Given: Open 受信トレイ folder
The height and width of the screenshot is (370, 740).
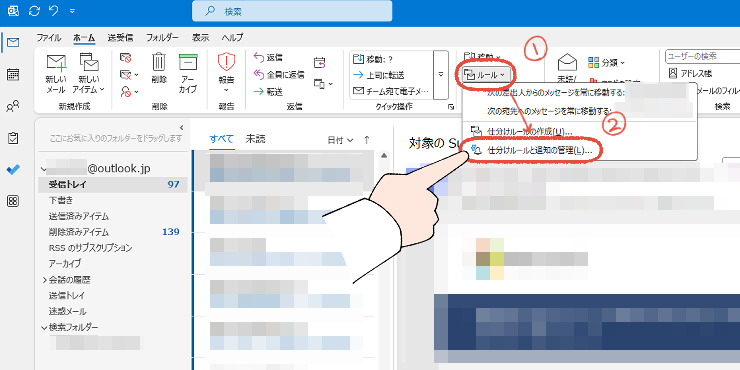Looking at the screenshot, I should point(113,184).
